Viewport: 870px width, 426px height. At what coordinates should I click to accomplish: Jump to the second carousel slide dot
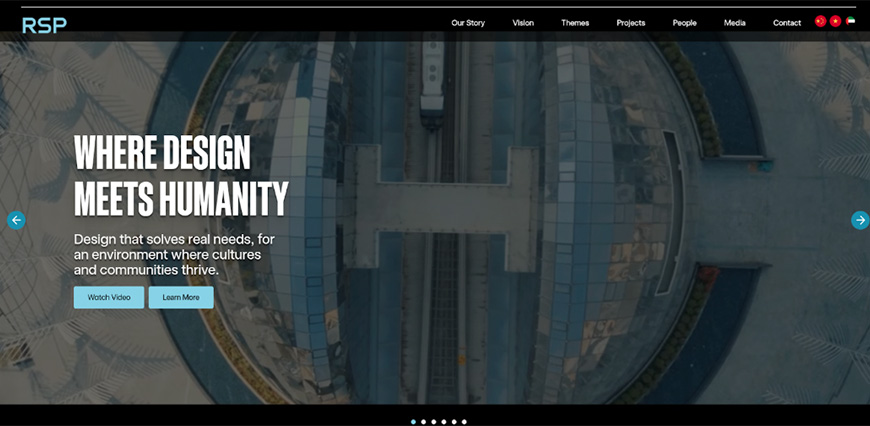[x=424, y=422]
